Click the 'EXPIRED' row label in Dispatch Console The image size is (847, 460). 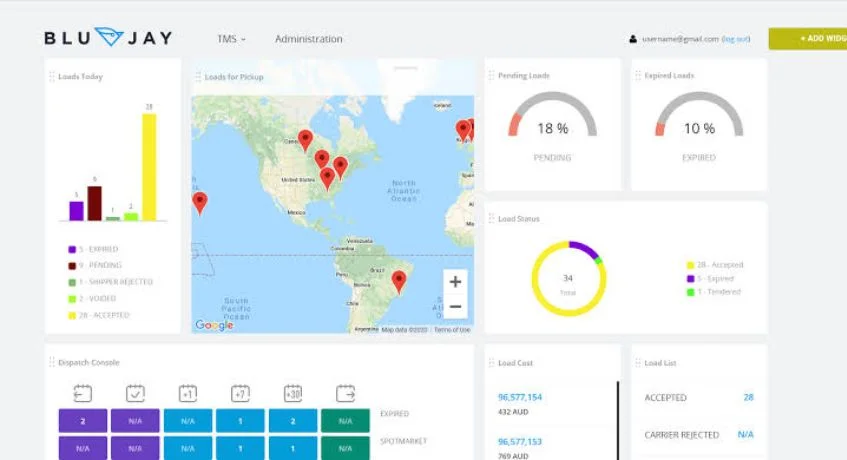(394, 414)
